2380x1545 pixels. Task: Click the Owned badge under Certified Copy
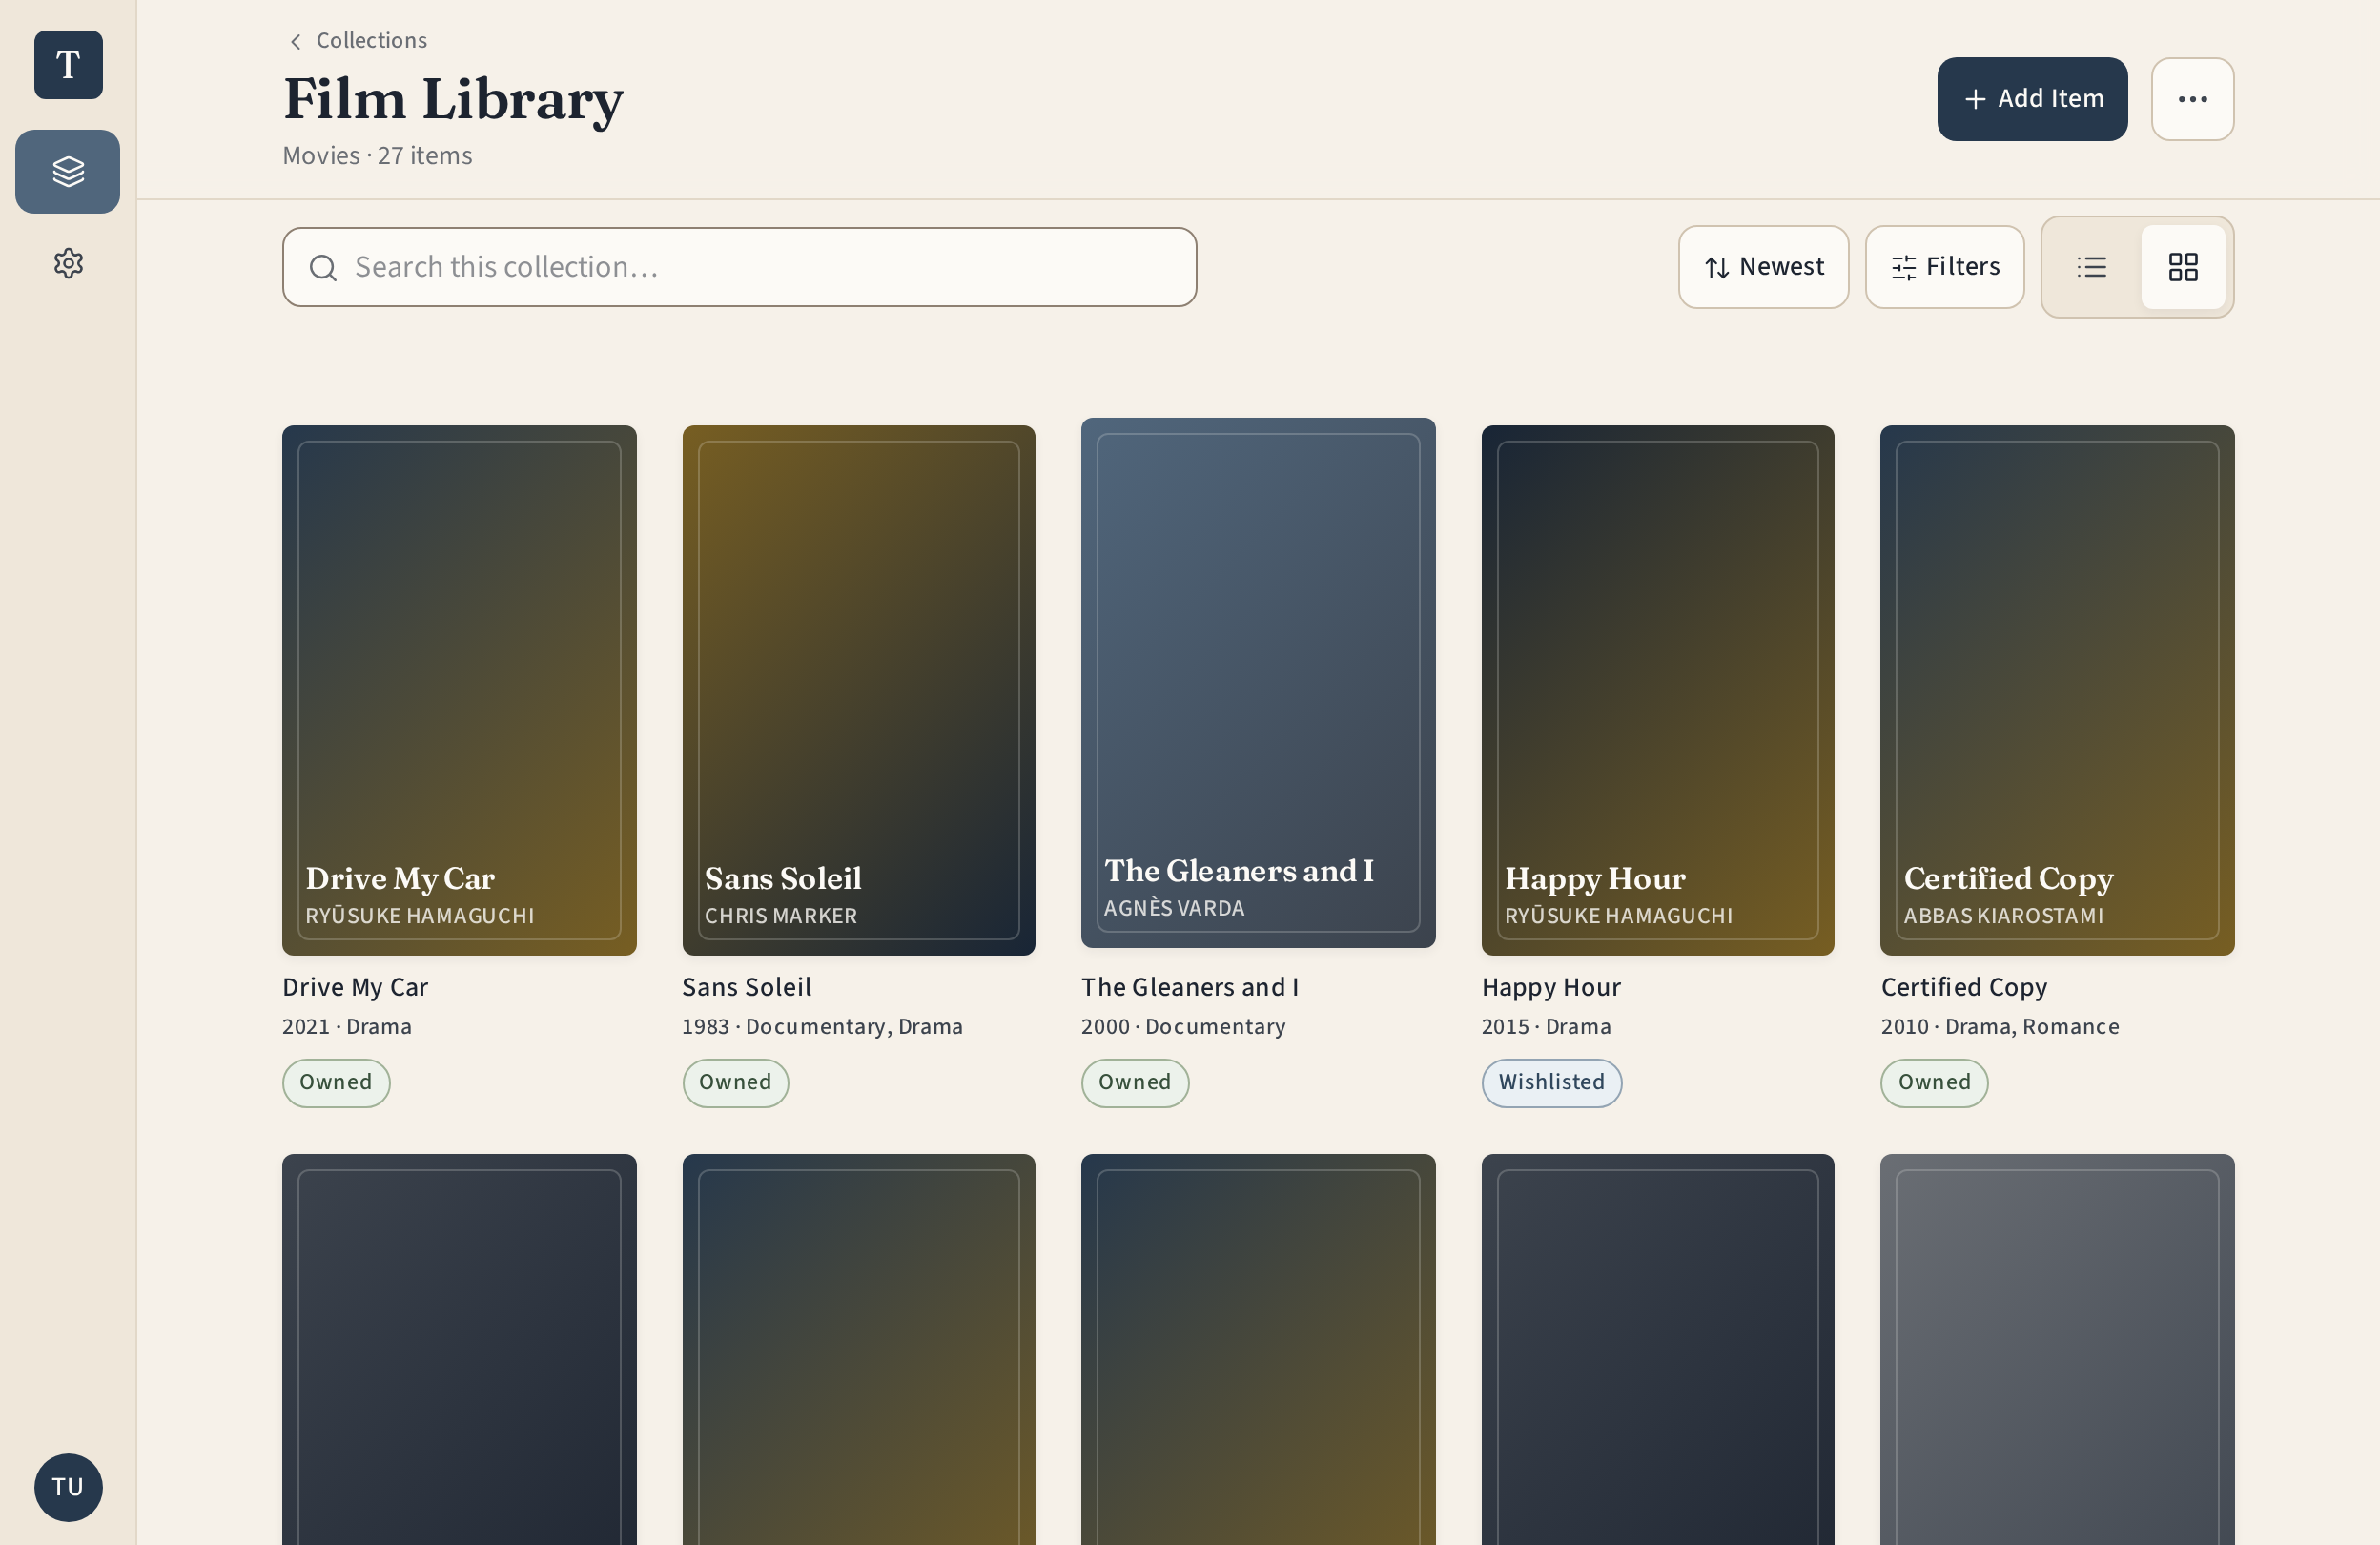[1934, 1083]
